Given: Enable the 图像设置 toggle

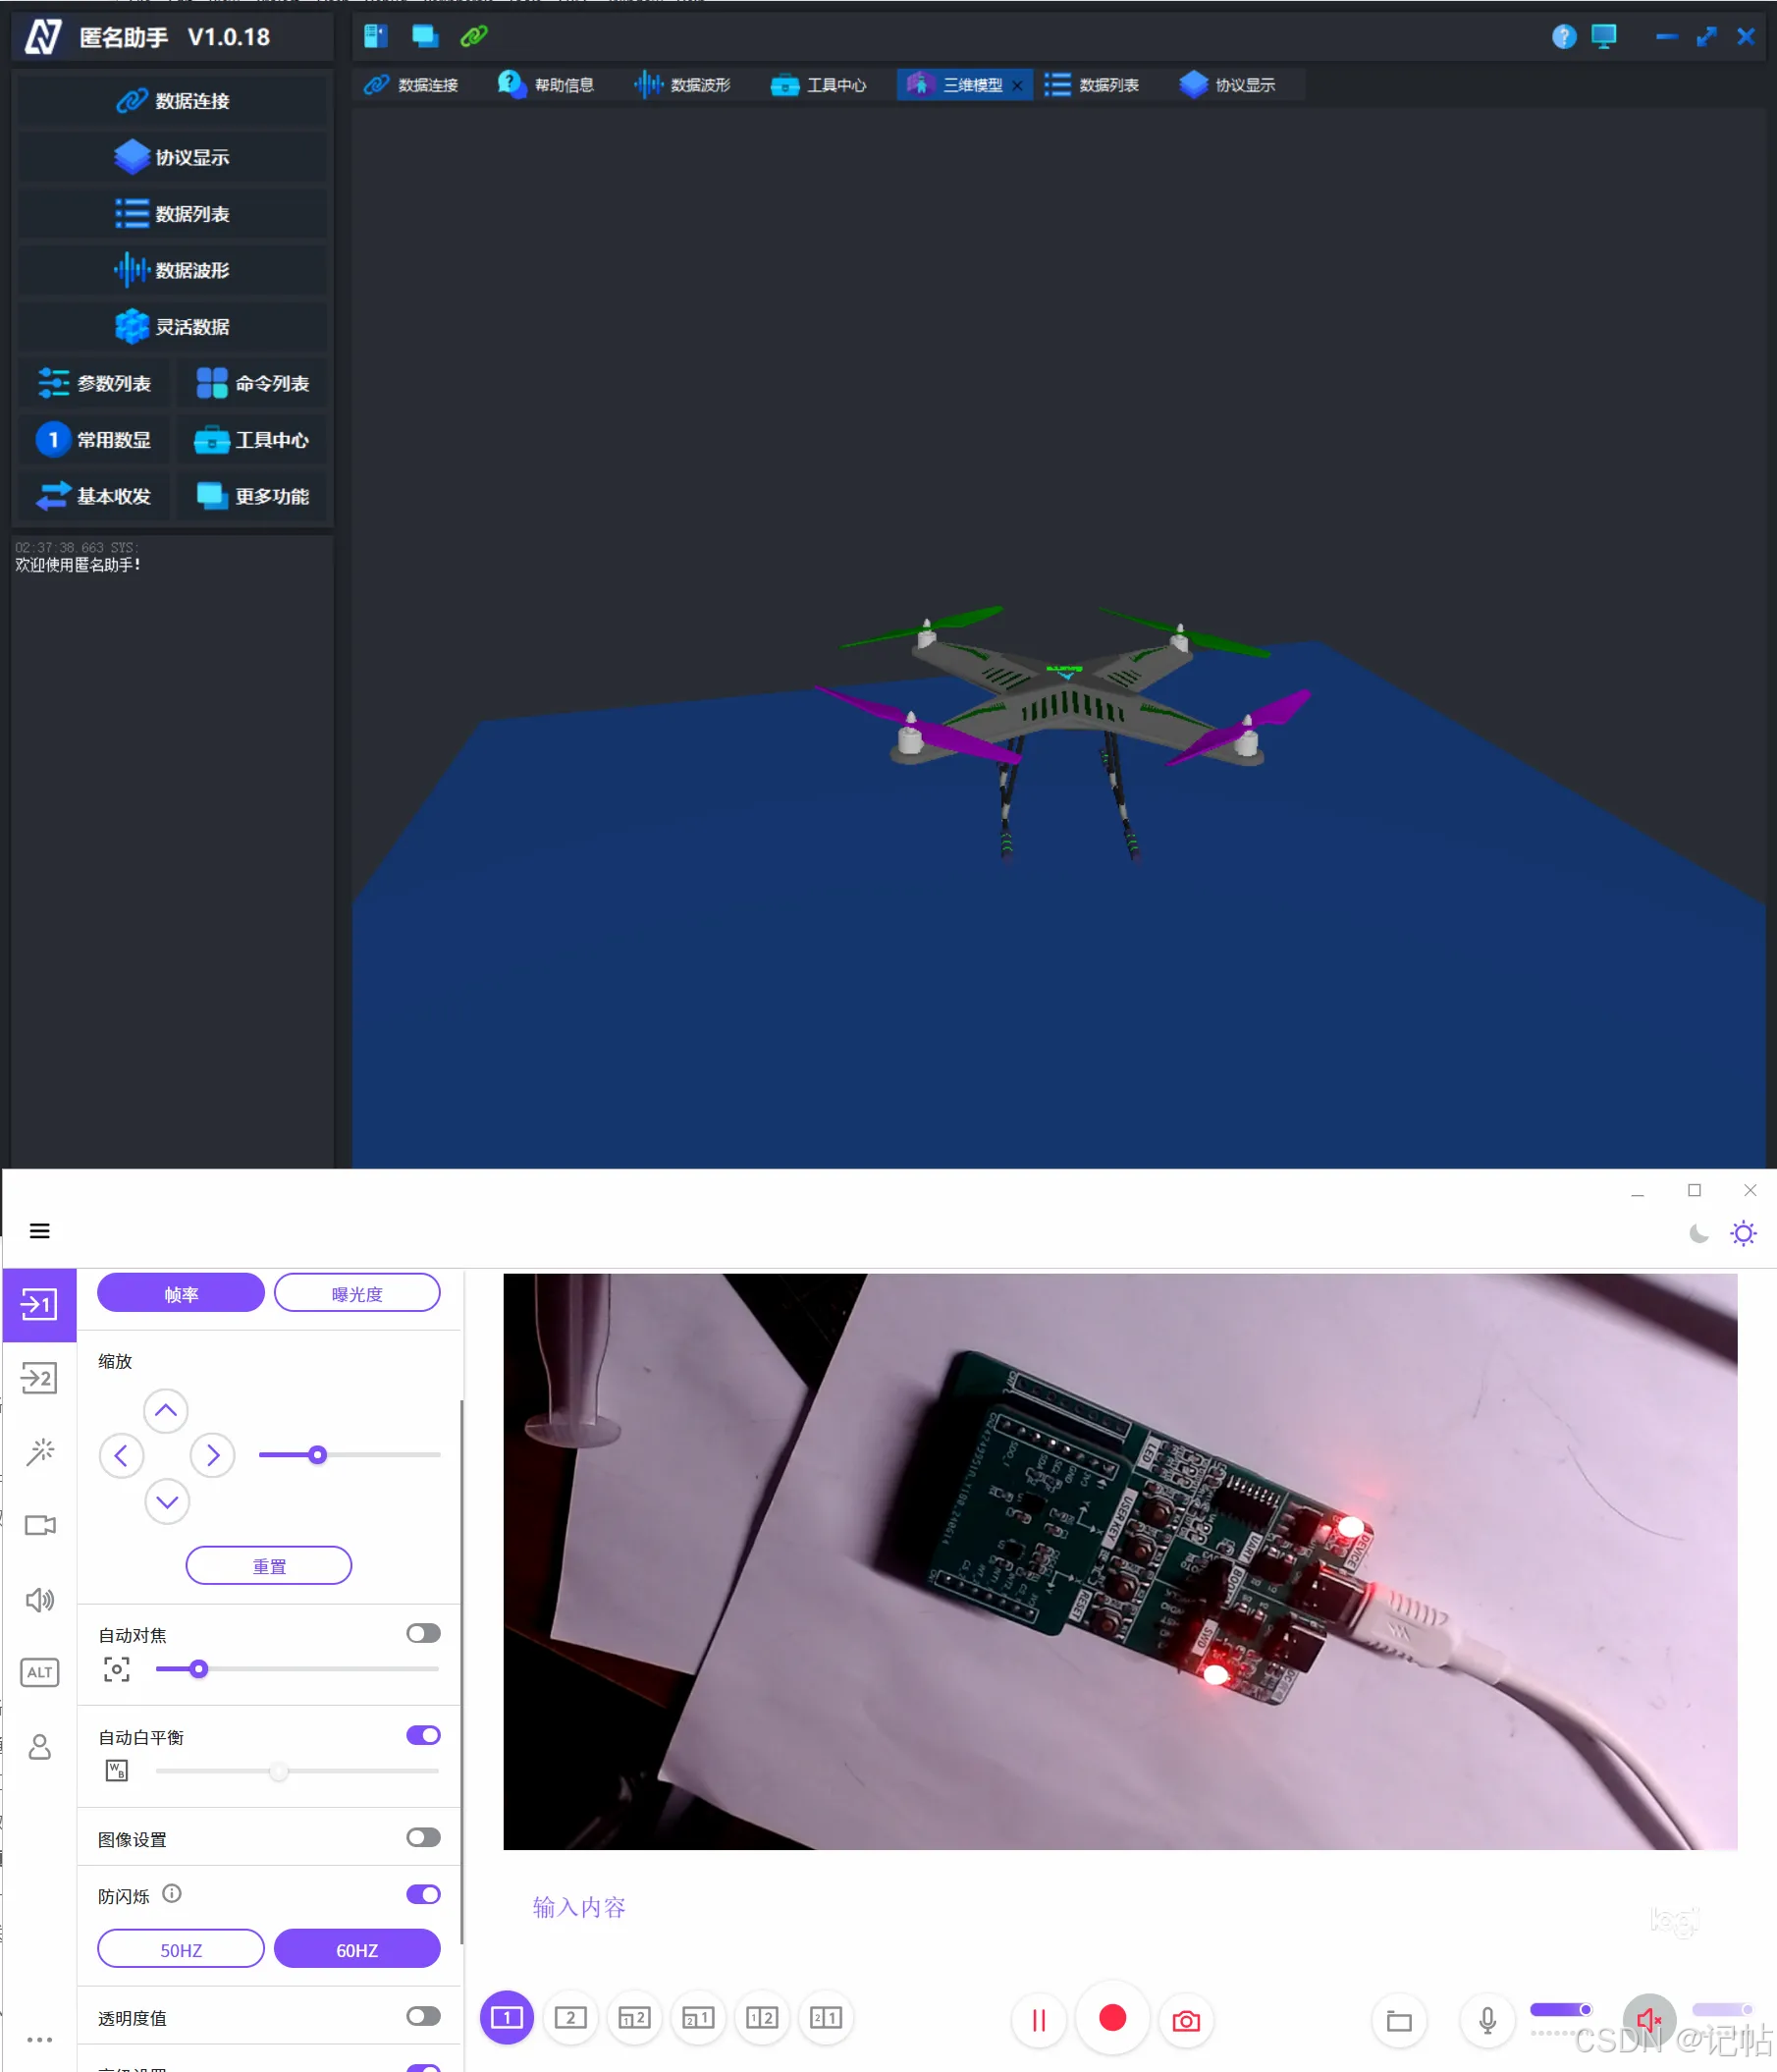Looking at the screenshot, I should pyautogui.click(x=423, y=1837).
